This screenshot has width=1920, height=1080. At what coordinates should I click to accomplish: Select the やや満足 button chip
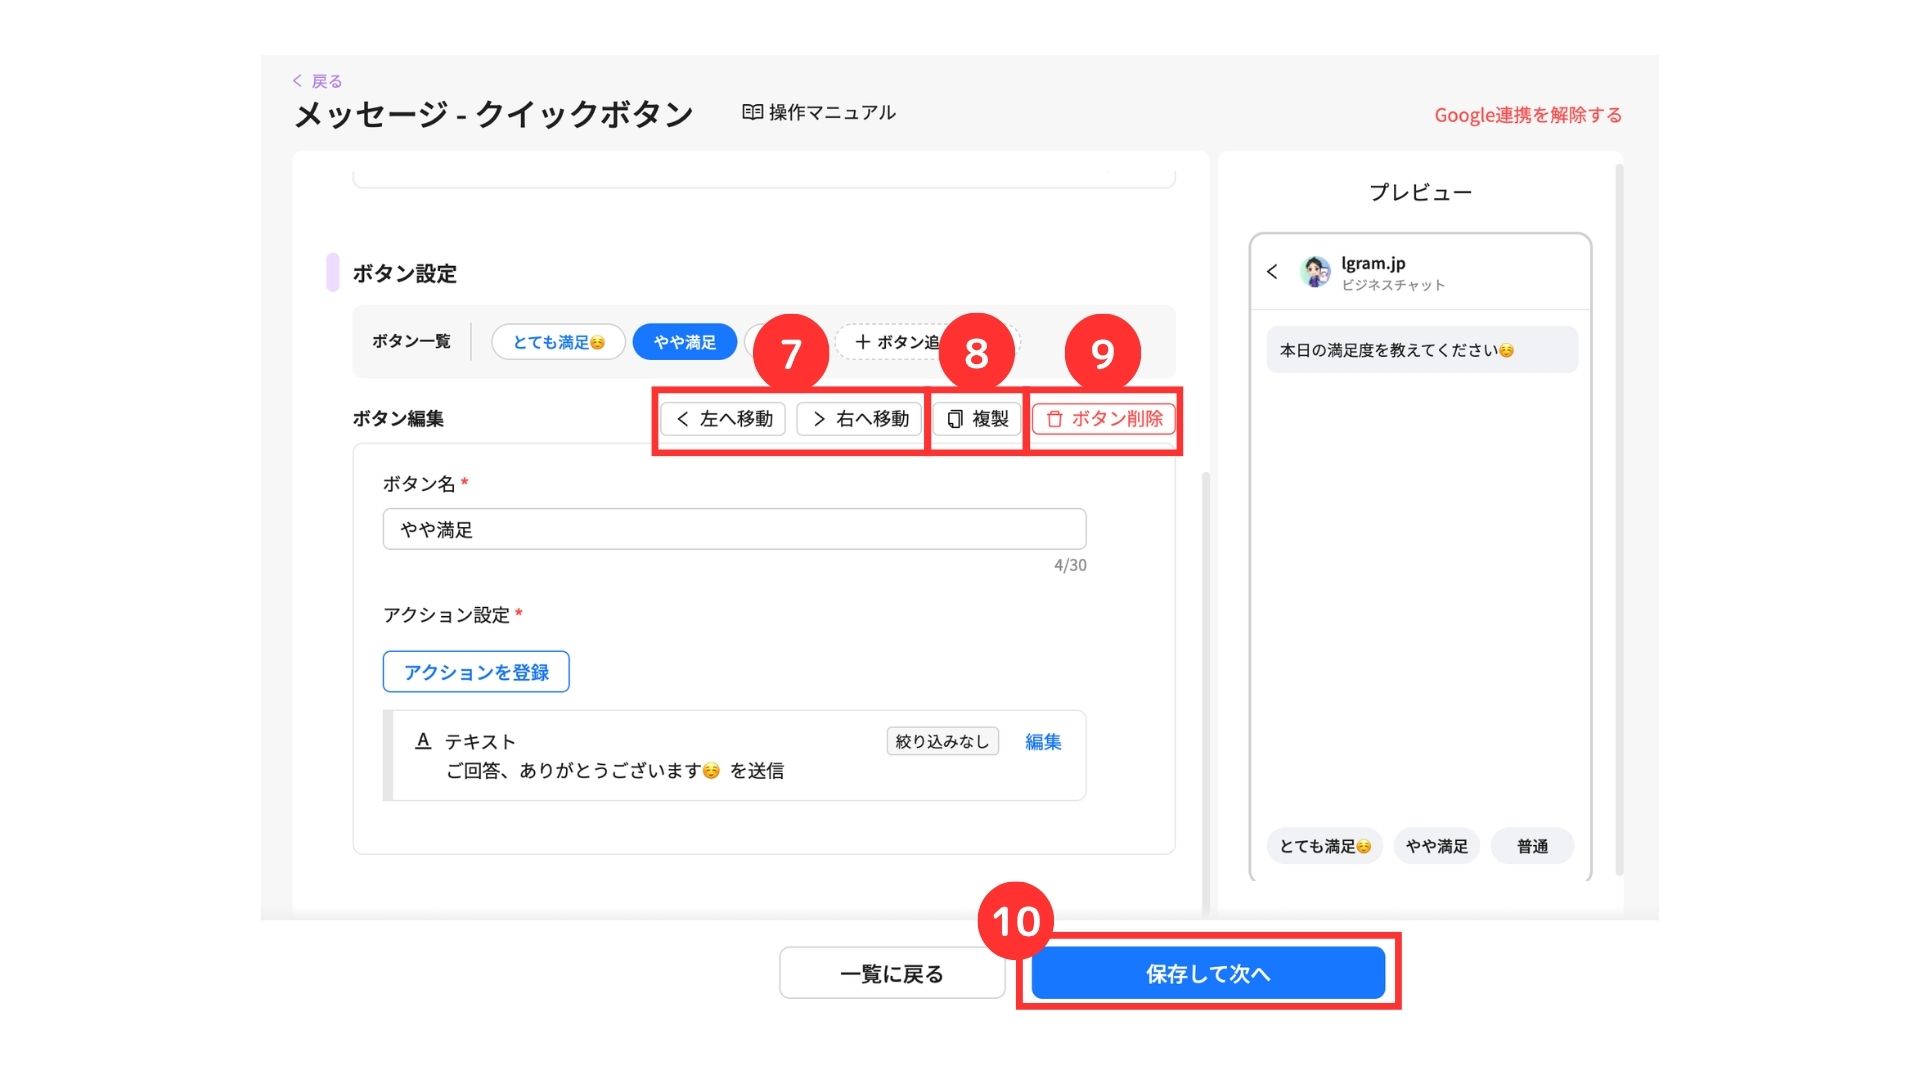point(685,342)
